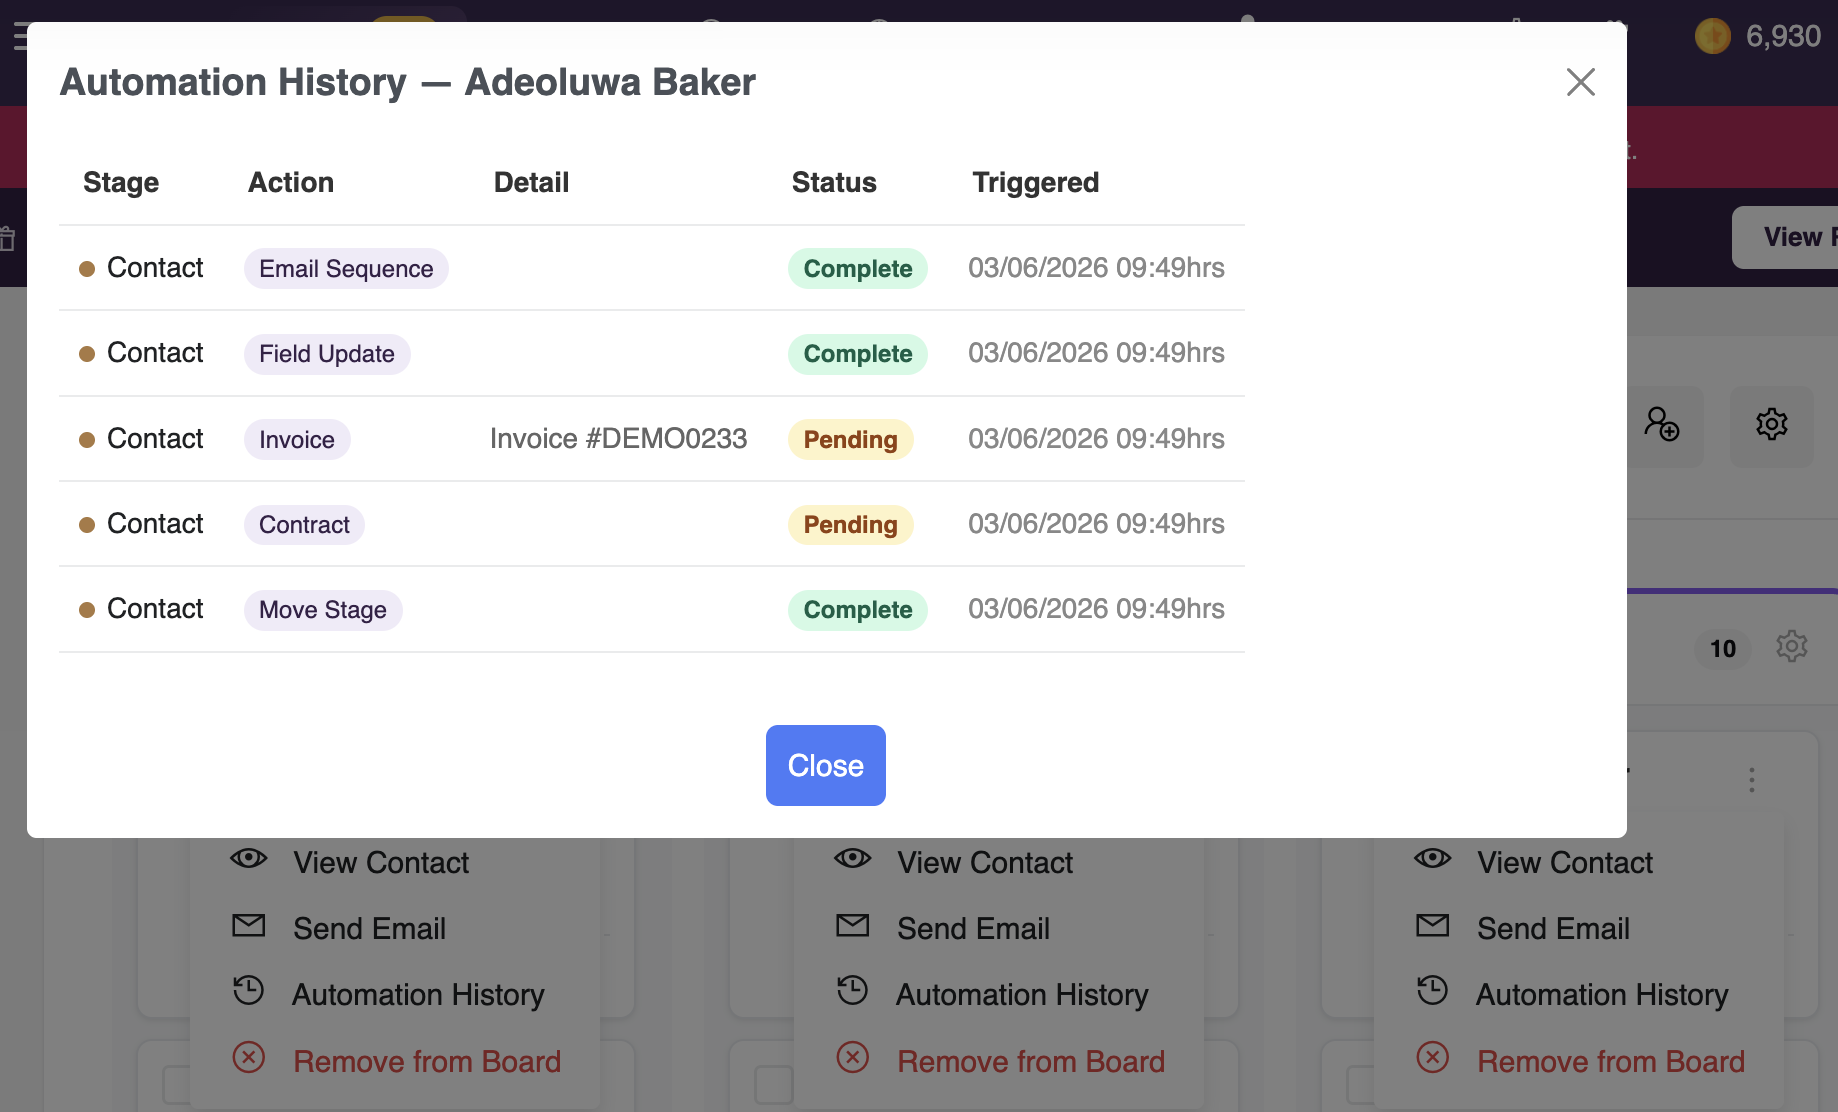Tick the checkbox on the middle card

(773, 1085)
